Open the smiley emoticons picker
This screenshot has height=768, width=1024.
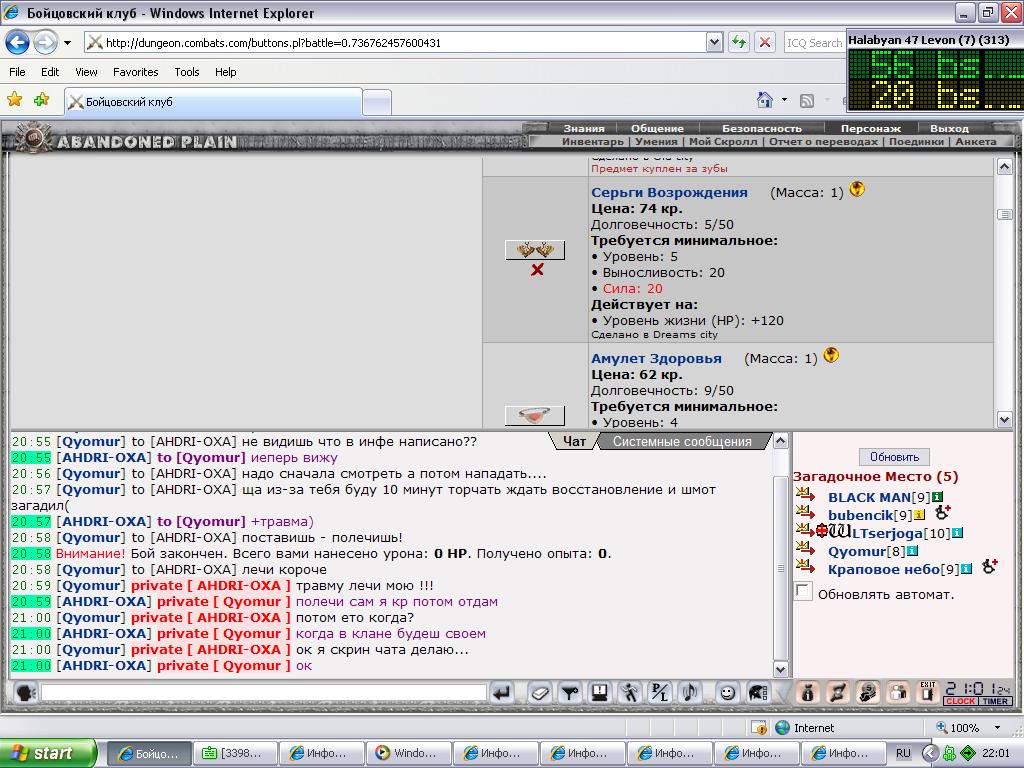[727, 693]
